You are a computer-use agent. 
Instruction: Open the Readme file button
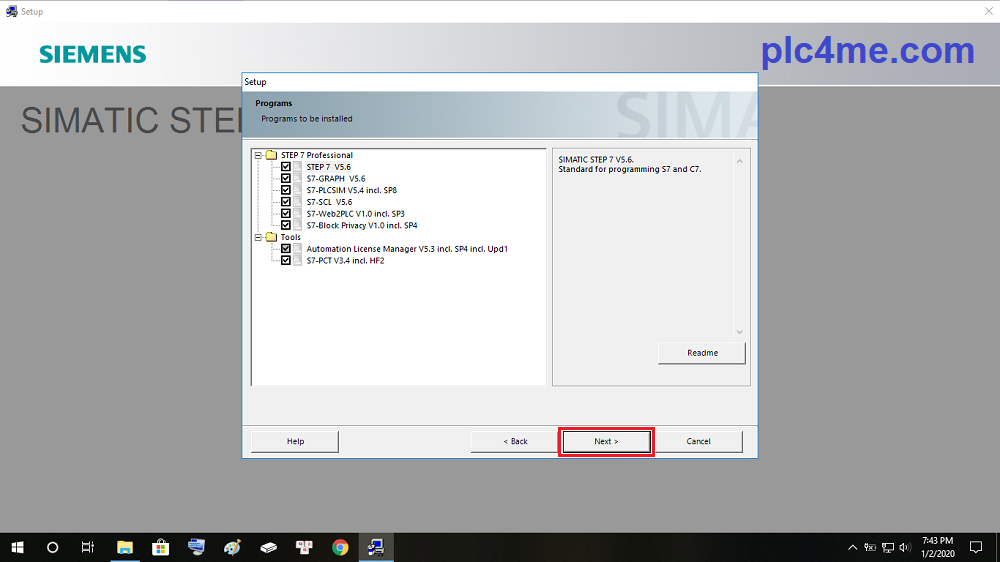coord(702,353)
